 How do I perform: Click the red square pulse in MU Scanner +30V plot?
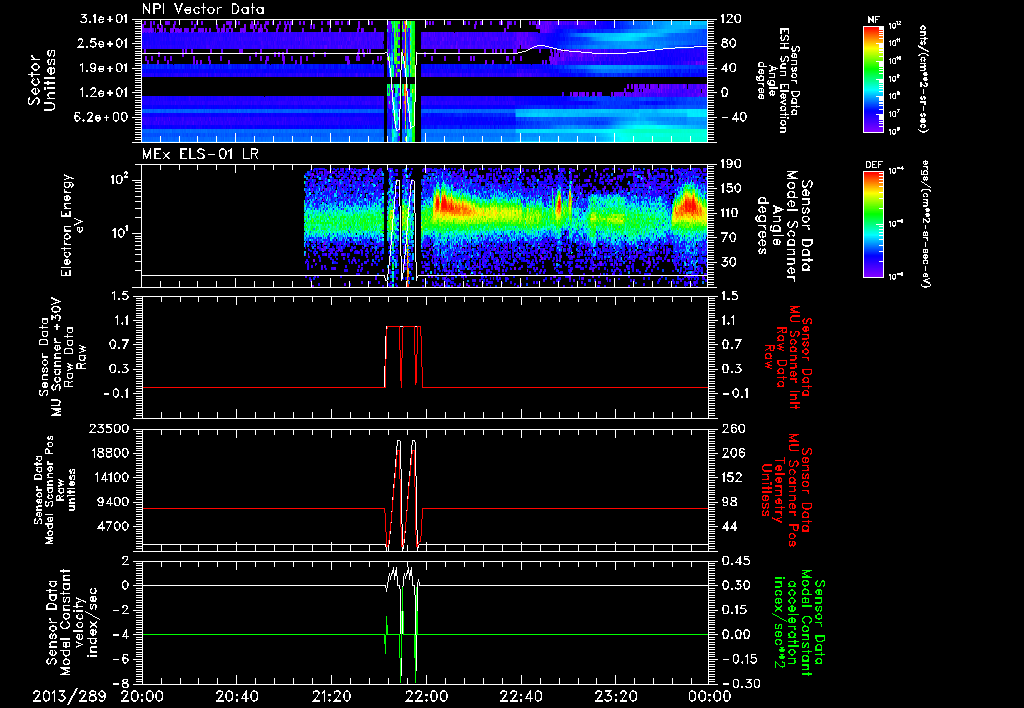[x=404, y=357]
